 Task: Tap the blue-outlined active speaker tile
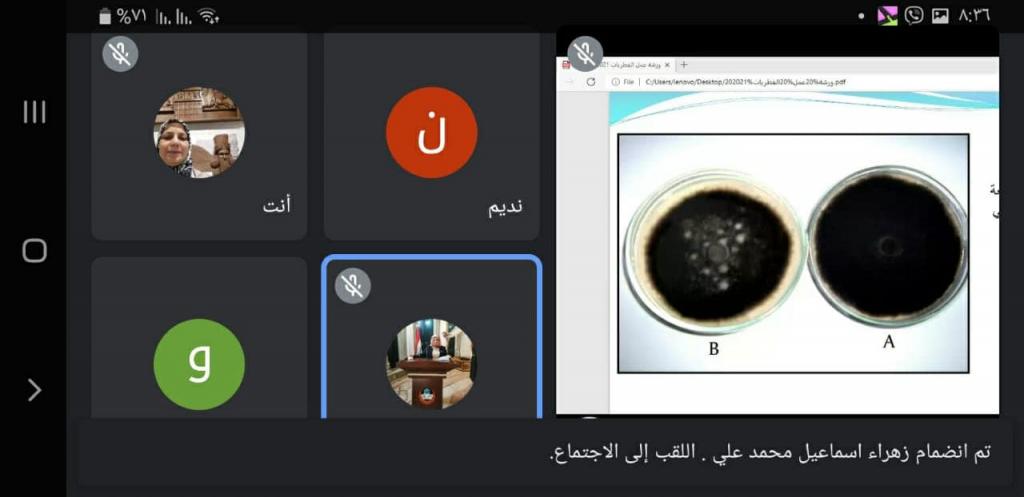click(x=432, y=338)
